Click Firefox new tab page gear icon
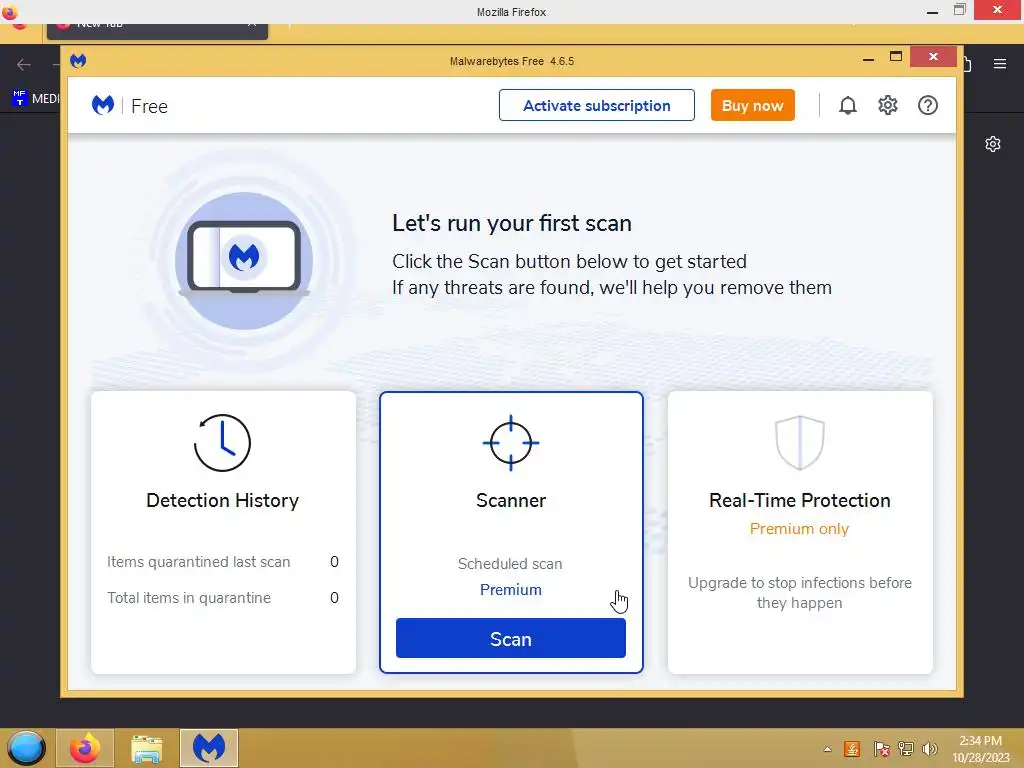 [993, 144]
